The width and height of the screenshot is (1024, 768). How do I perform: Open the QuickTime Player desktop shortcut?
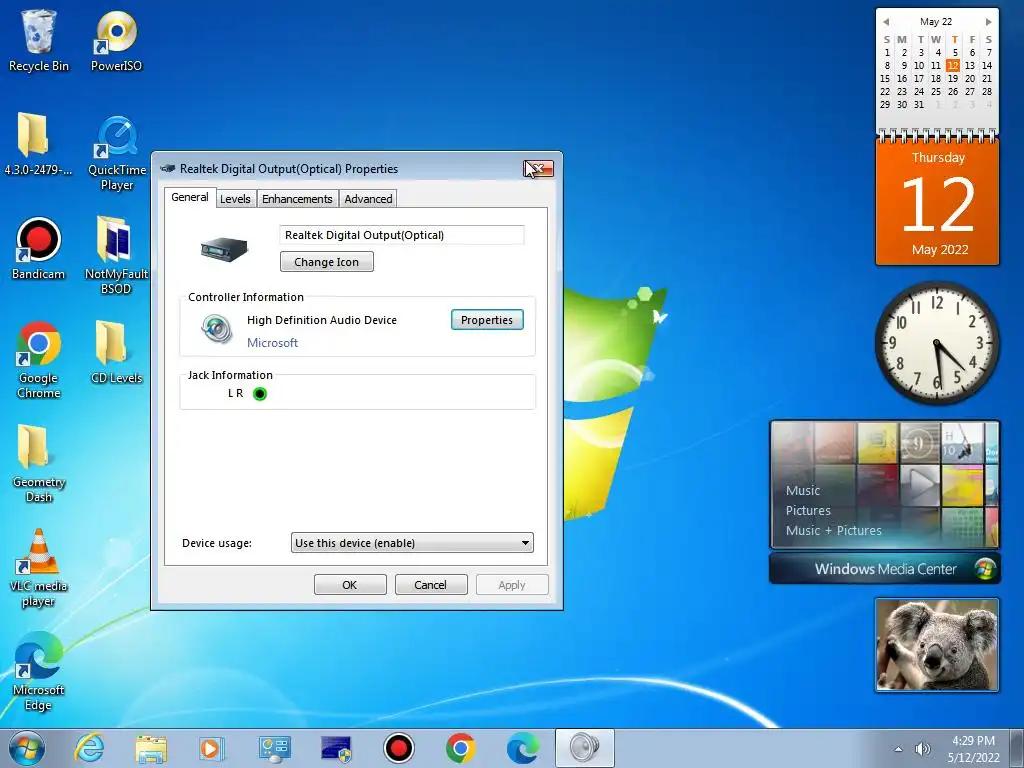pos(117,153)
